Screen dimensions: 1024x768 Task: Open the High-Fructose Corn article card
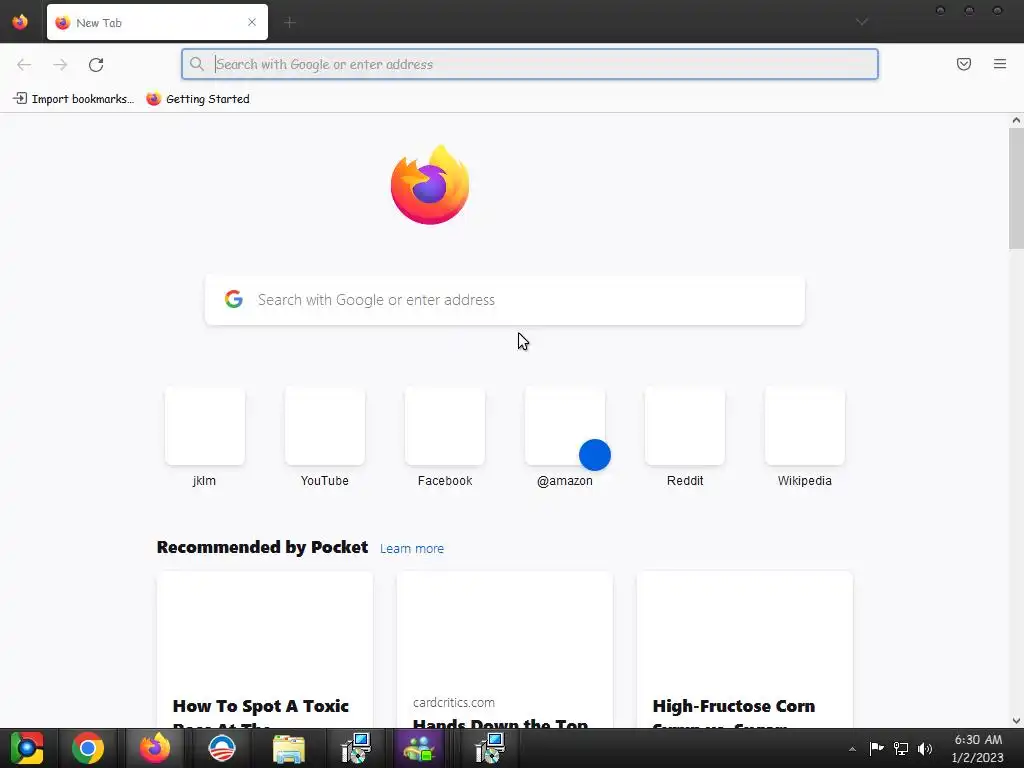[x=744, y=650]
